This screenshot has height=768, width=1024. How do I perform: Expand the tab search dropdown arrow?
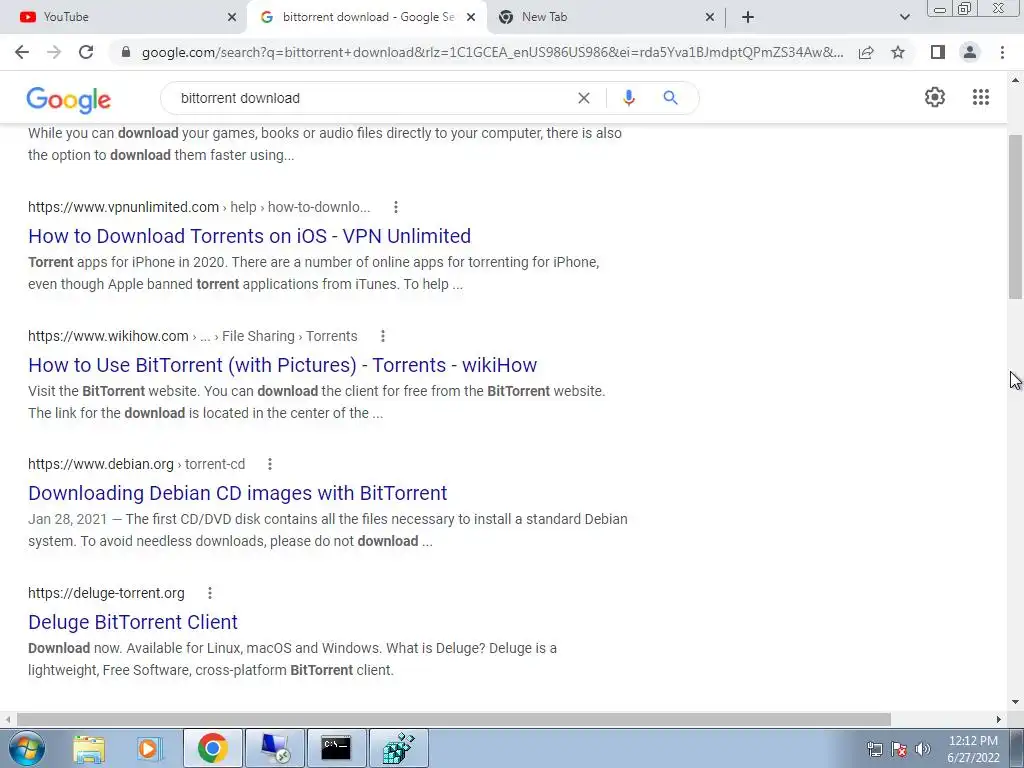pos(904,17)
